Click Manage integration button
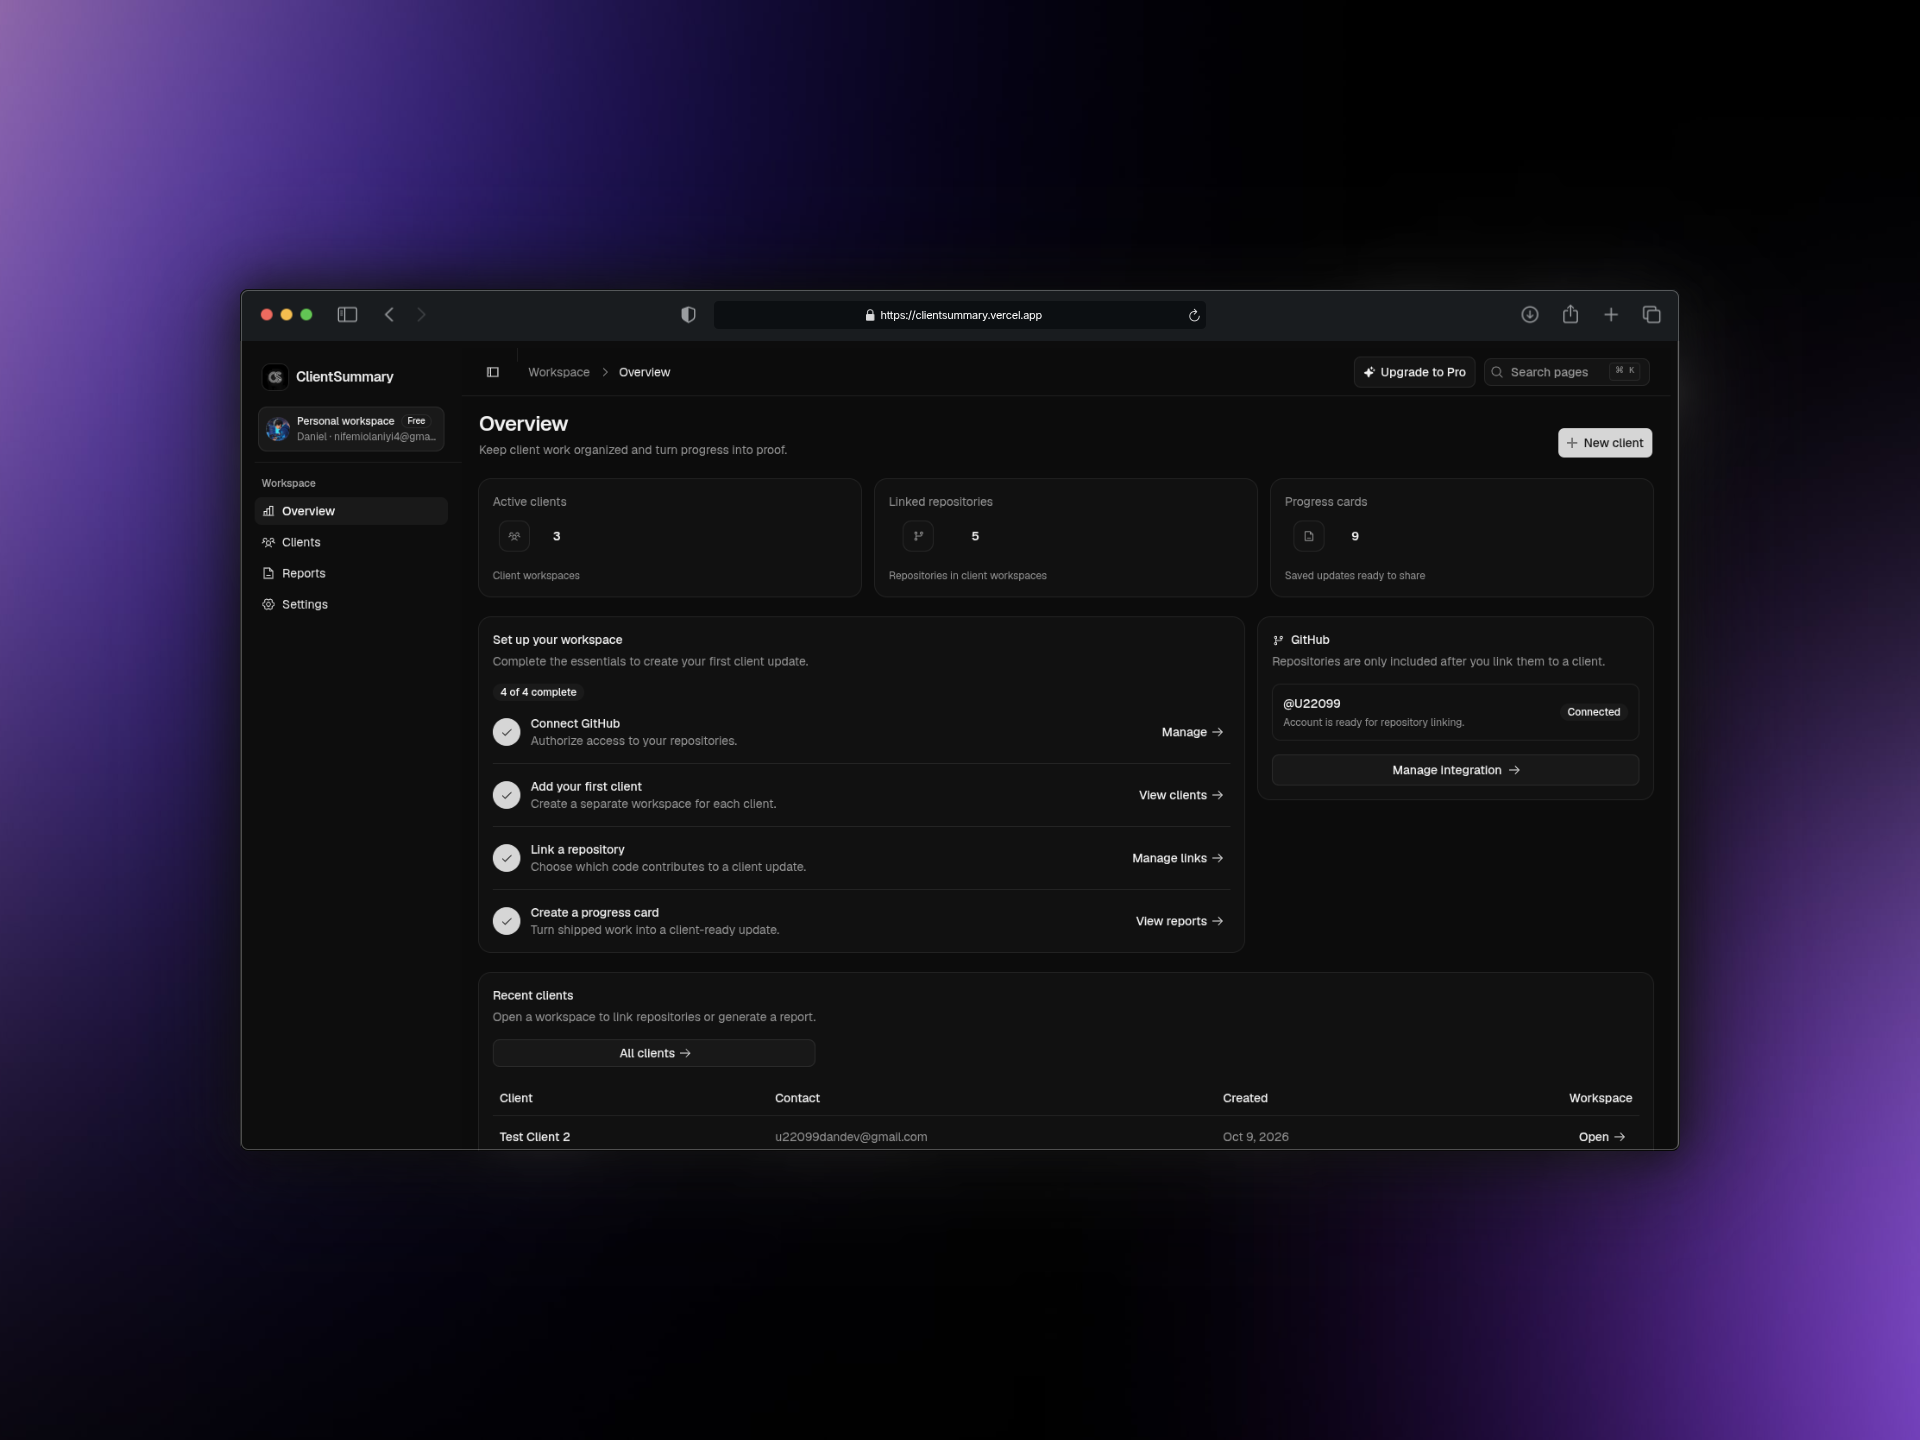Image resolution: width=1920 pixels, height=1440 pixels. 1455,770
